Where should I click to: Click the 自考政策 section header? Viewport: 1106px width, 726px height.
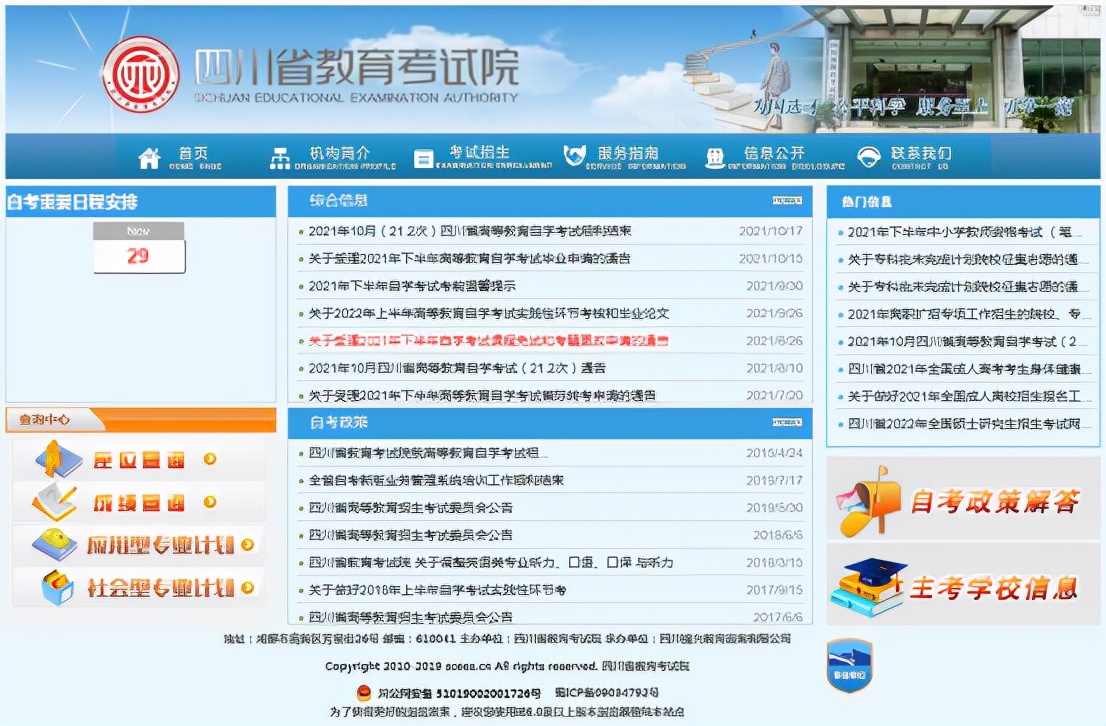click(x=550, y=423)
